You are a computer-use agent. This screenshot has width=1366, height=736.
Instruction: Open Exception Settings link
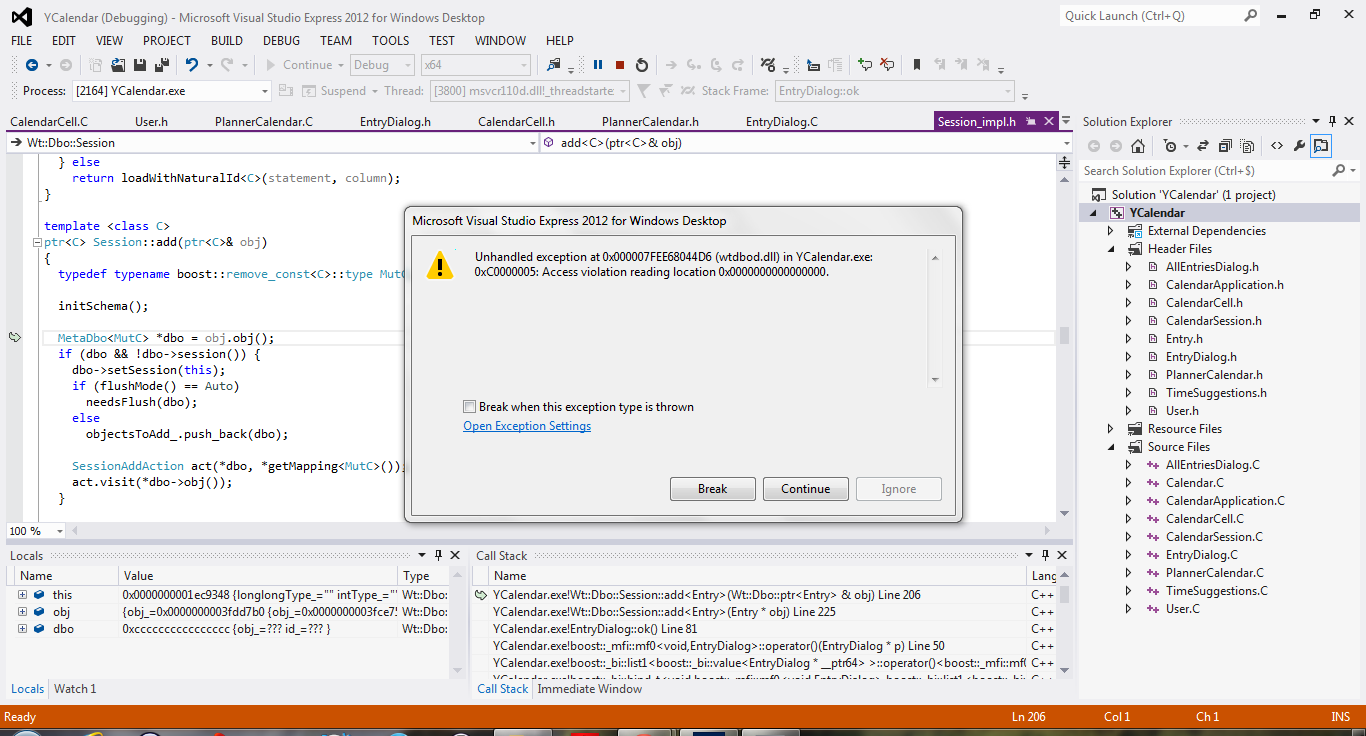coord(527,426)
